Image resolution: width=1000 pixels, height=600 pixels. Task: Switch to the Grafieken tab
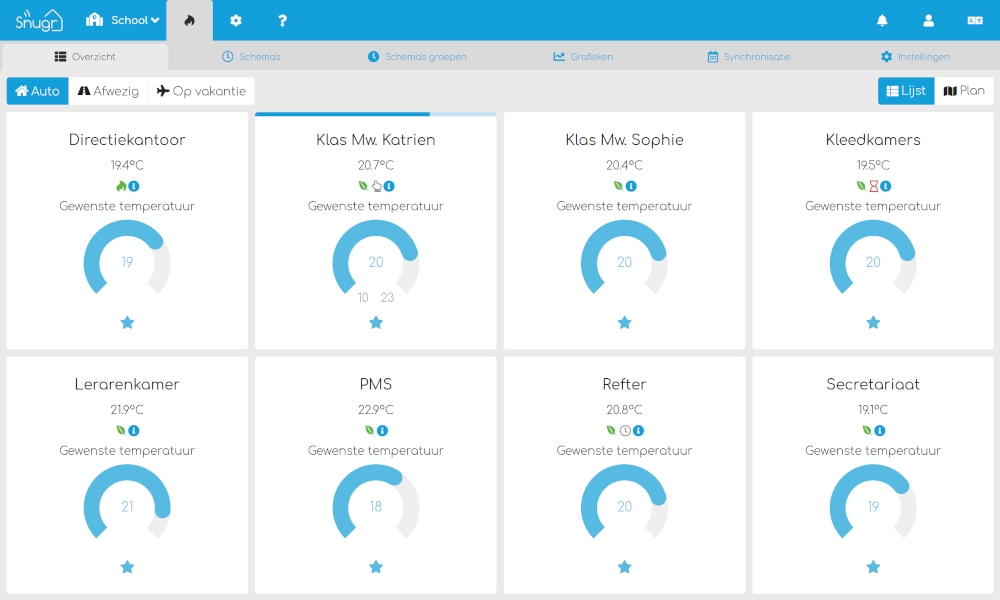[x=583, y=57]
